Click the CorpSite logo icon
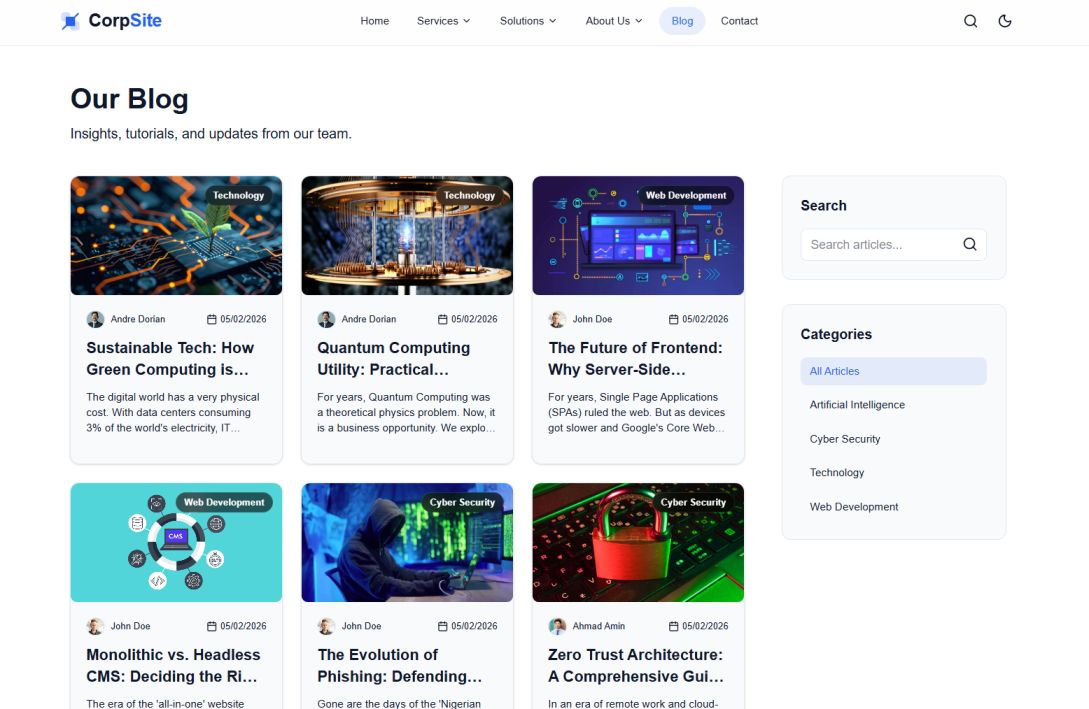The width and height of the screenshot is (1089, 709). click(70, 20)
